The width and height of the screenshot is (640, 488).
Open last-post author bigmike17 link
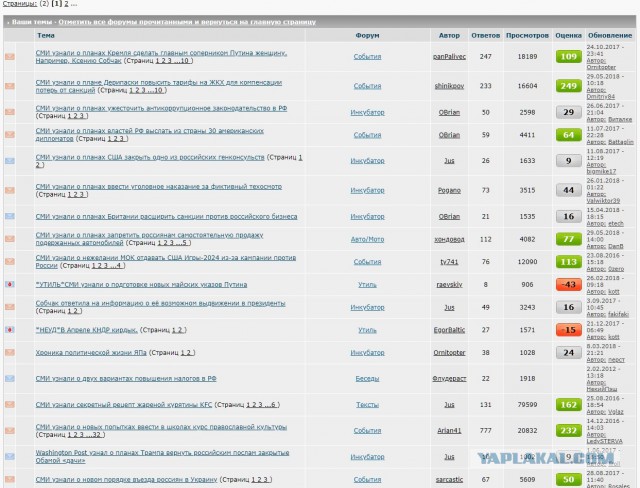pyautogui.click(x=601, y=171)
